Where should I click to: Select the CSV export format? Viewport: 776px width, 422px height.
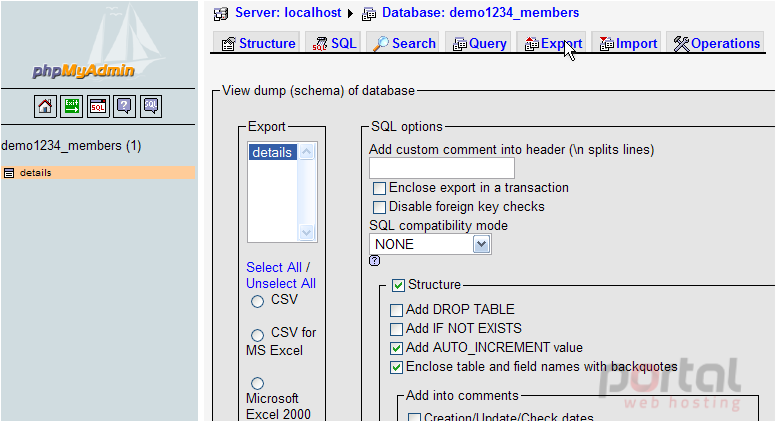pyautogui.click(x=257, y=301)
